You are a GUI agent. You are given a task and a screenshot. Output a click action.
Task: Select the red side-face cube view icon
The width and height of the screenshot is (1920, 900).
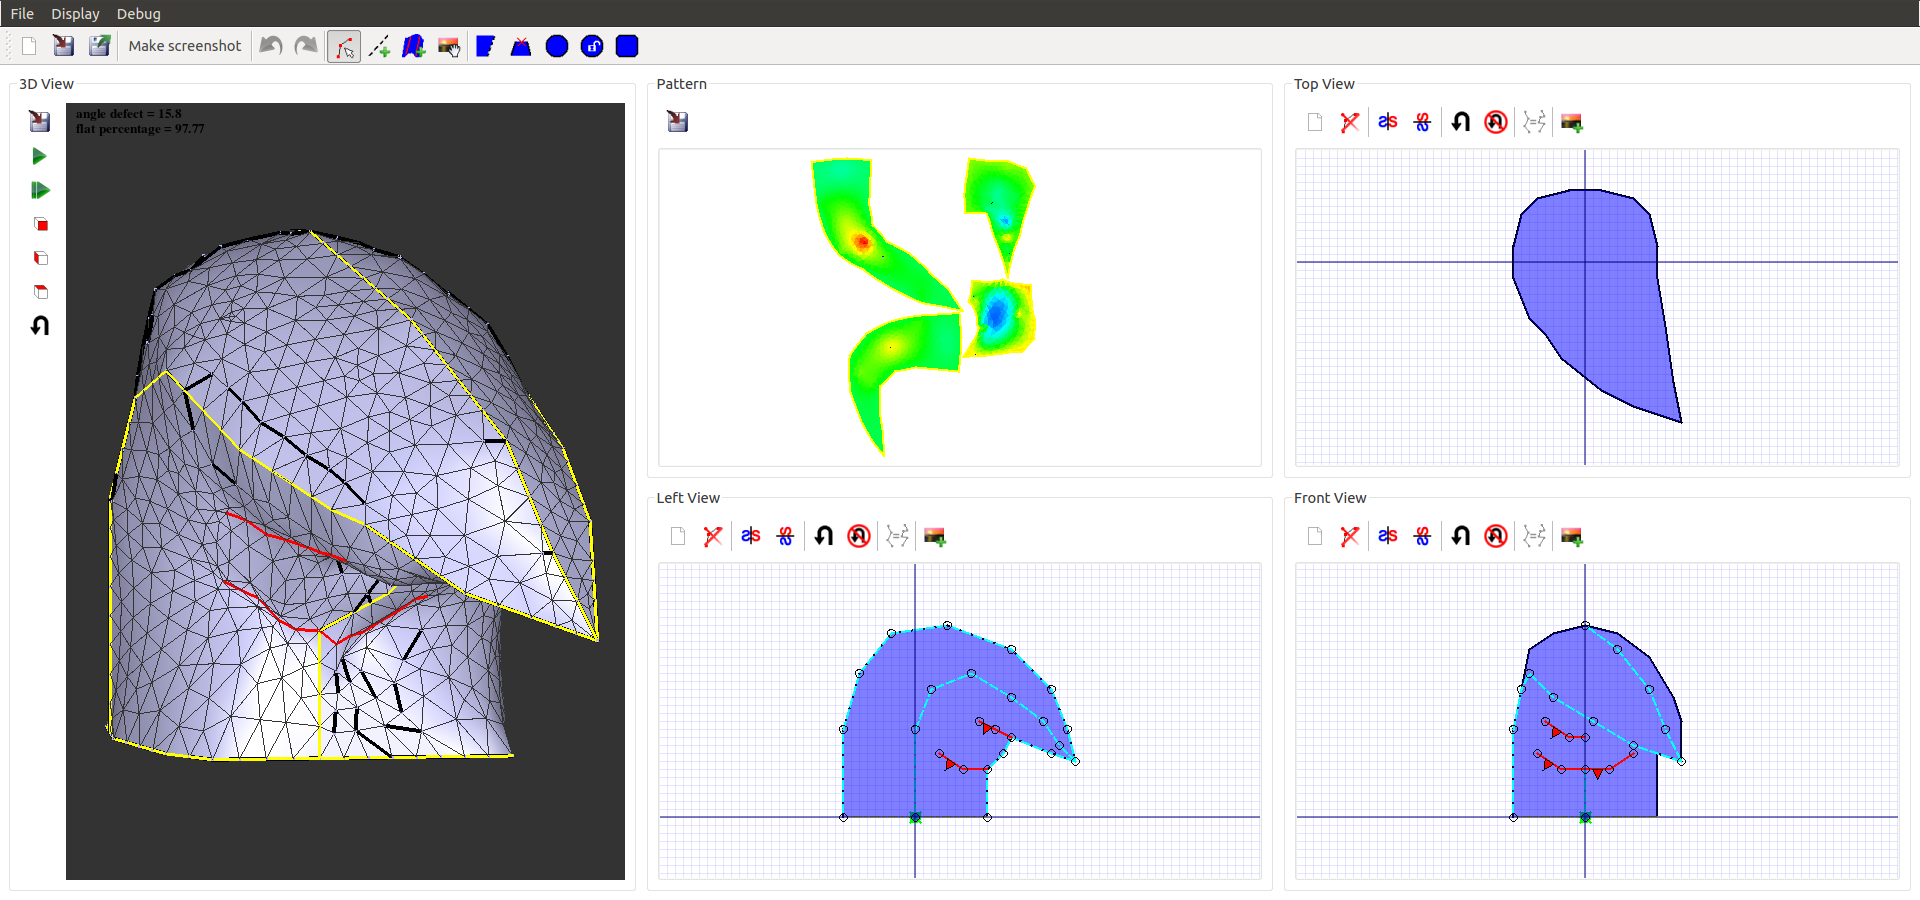pos(40,258)
